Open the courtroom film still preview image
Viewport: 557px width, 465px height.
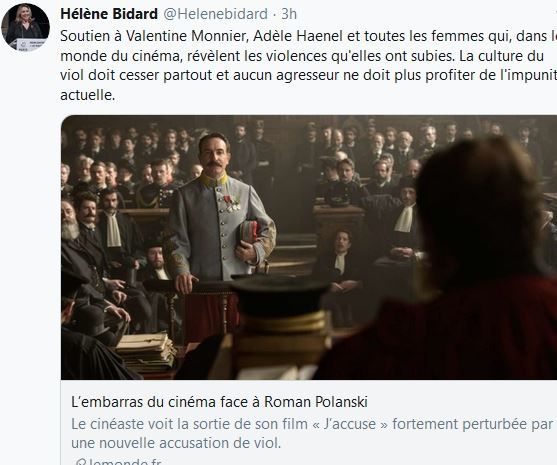[x=309, y=247]
